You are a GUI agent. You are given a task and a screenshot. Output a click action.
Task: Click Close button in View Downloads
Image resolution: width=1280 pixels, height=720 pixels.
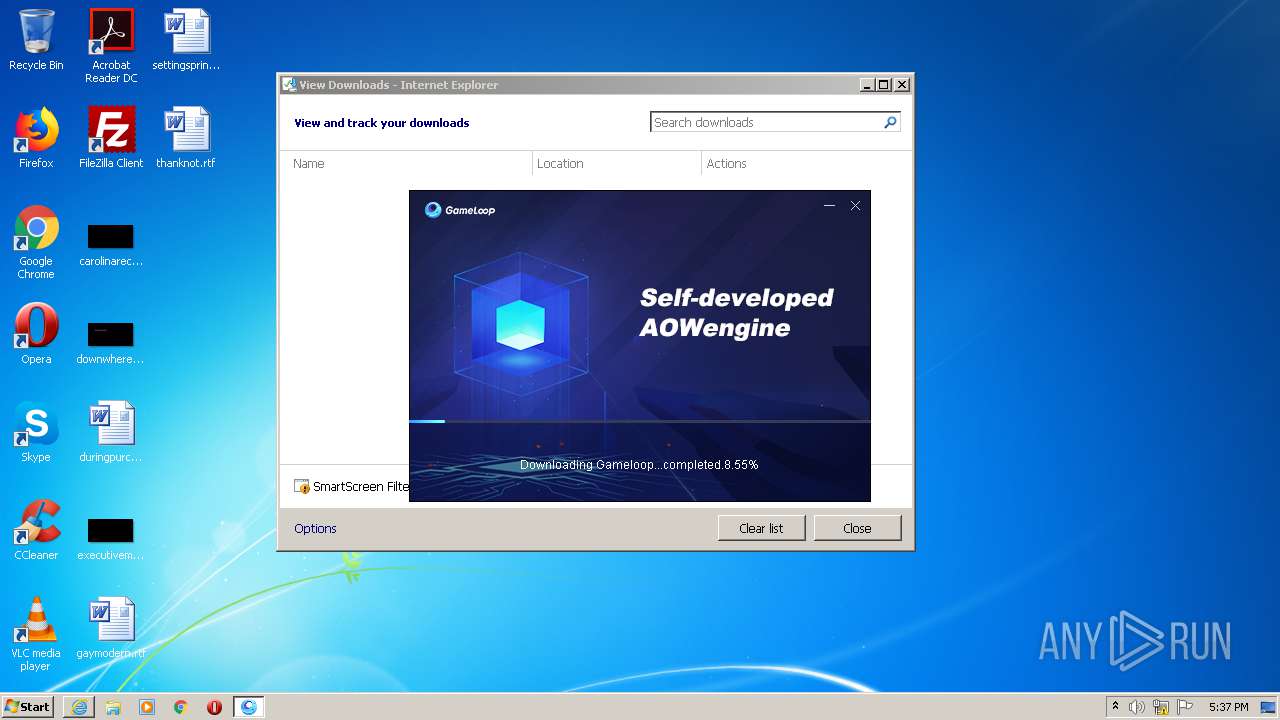tap(857, 528)
